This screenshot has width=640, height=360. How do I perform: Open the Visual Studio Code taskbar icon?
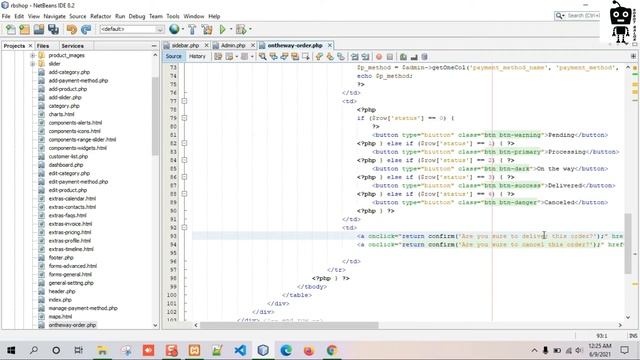pos(240,350)
